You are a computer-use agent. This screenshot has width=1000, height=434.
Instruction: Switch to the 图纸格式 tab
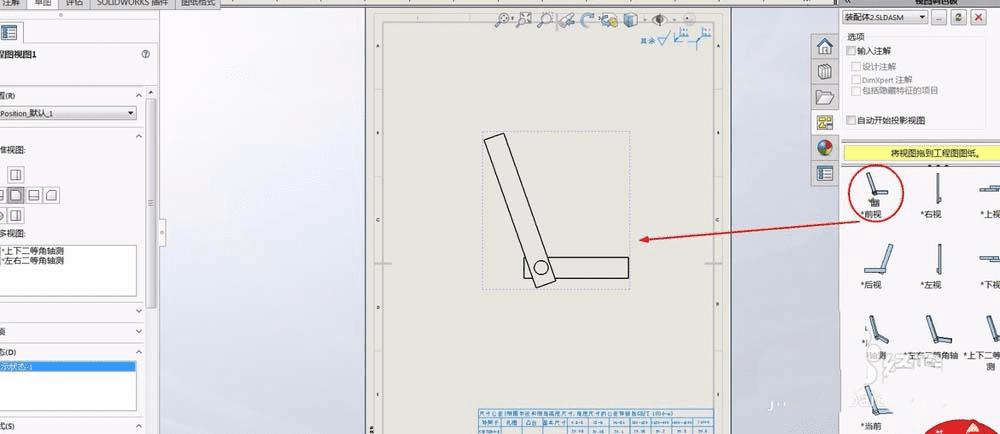[198, 3]
